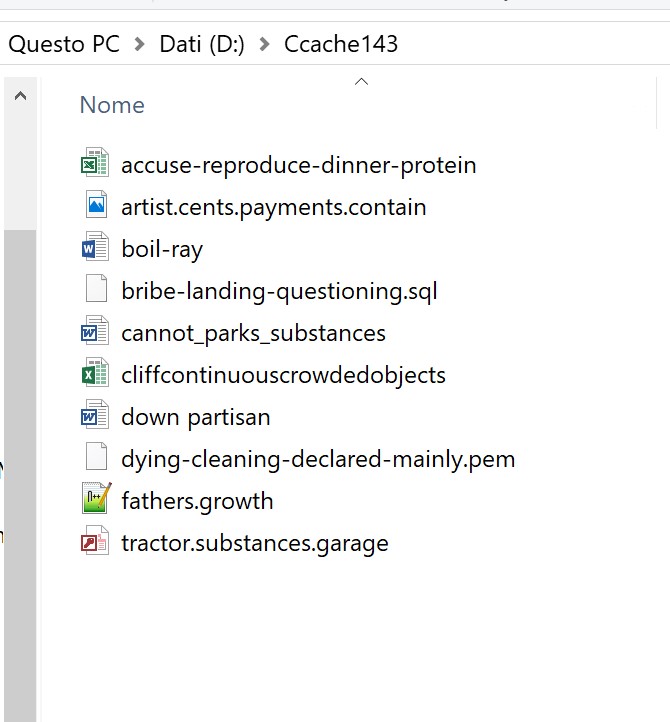Open the dropdown chevron after Dati (D:)
Image resolution: width=670 pixels, height=722 pixels.
(264, 45)
